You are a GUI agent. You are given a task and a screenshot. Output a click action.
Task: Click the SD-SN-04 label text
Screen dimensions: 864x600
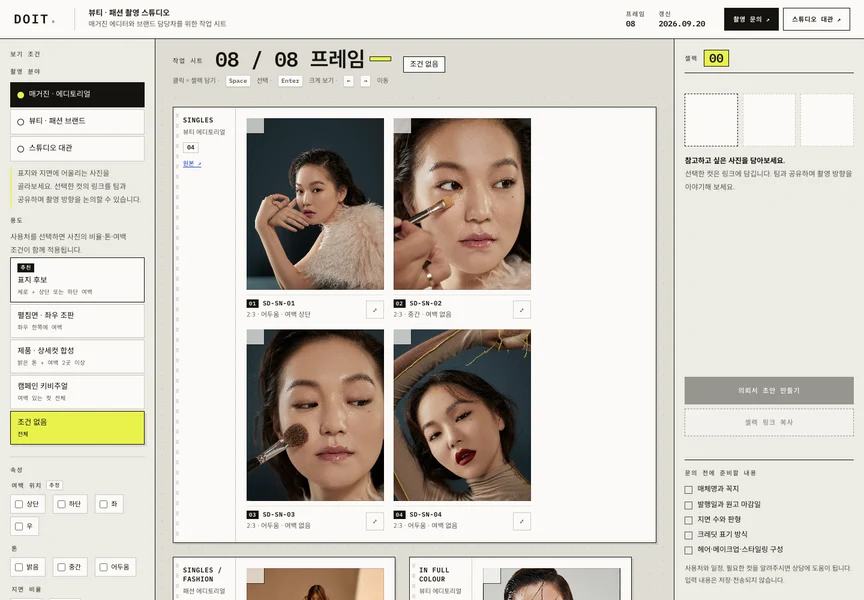click(425, 515)
